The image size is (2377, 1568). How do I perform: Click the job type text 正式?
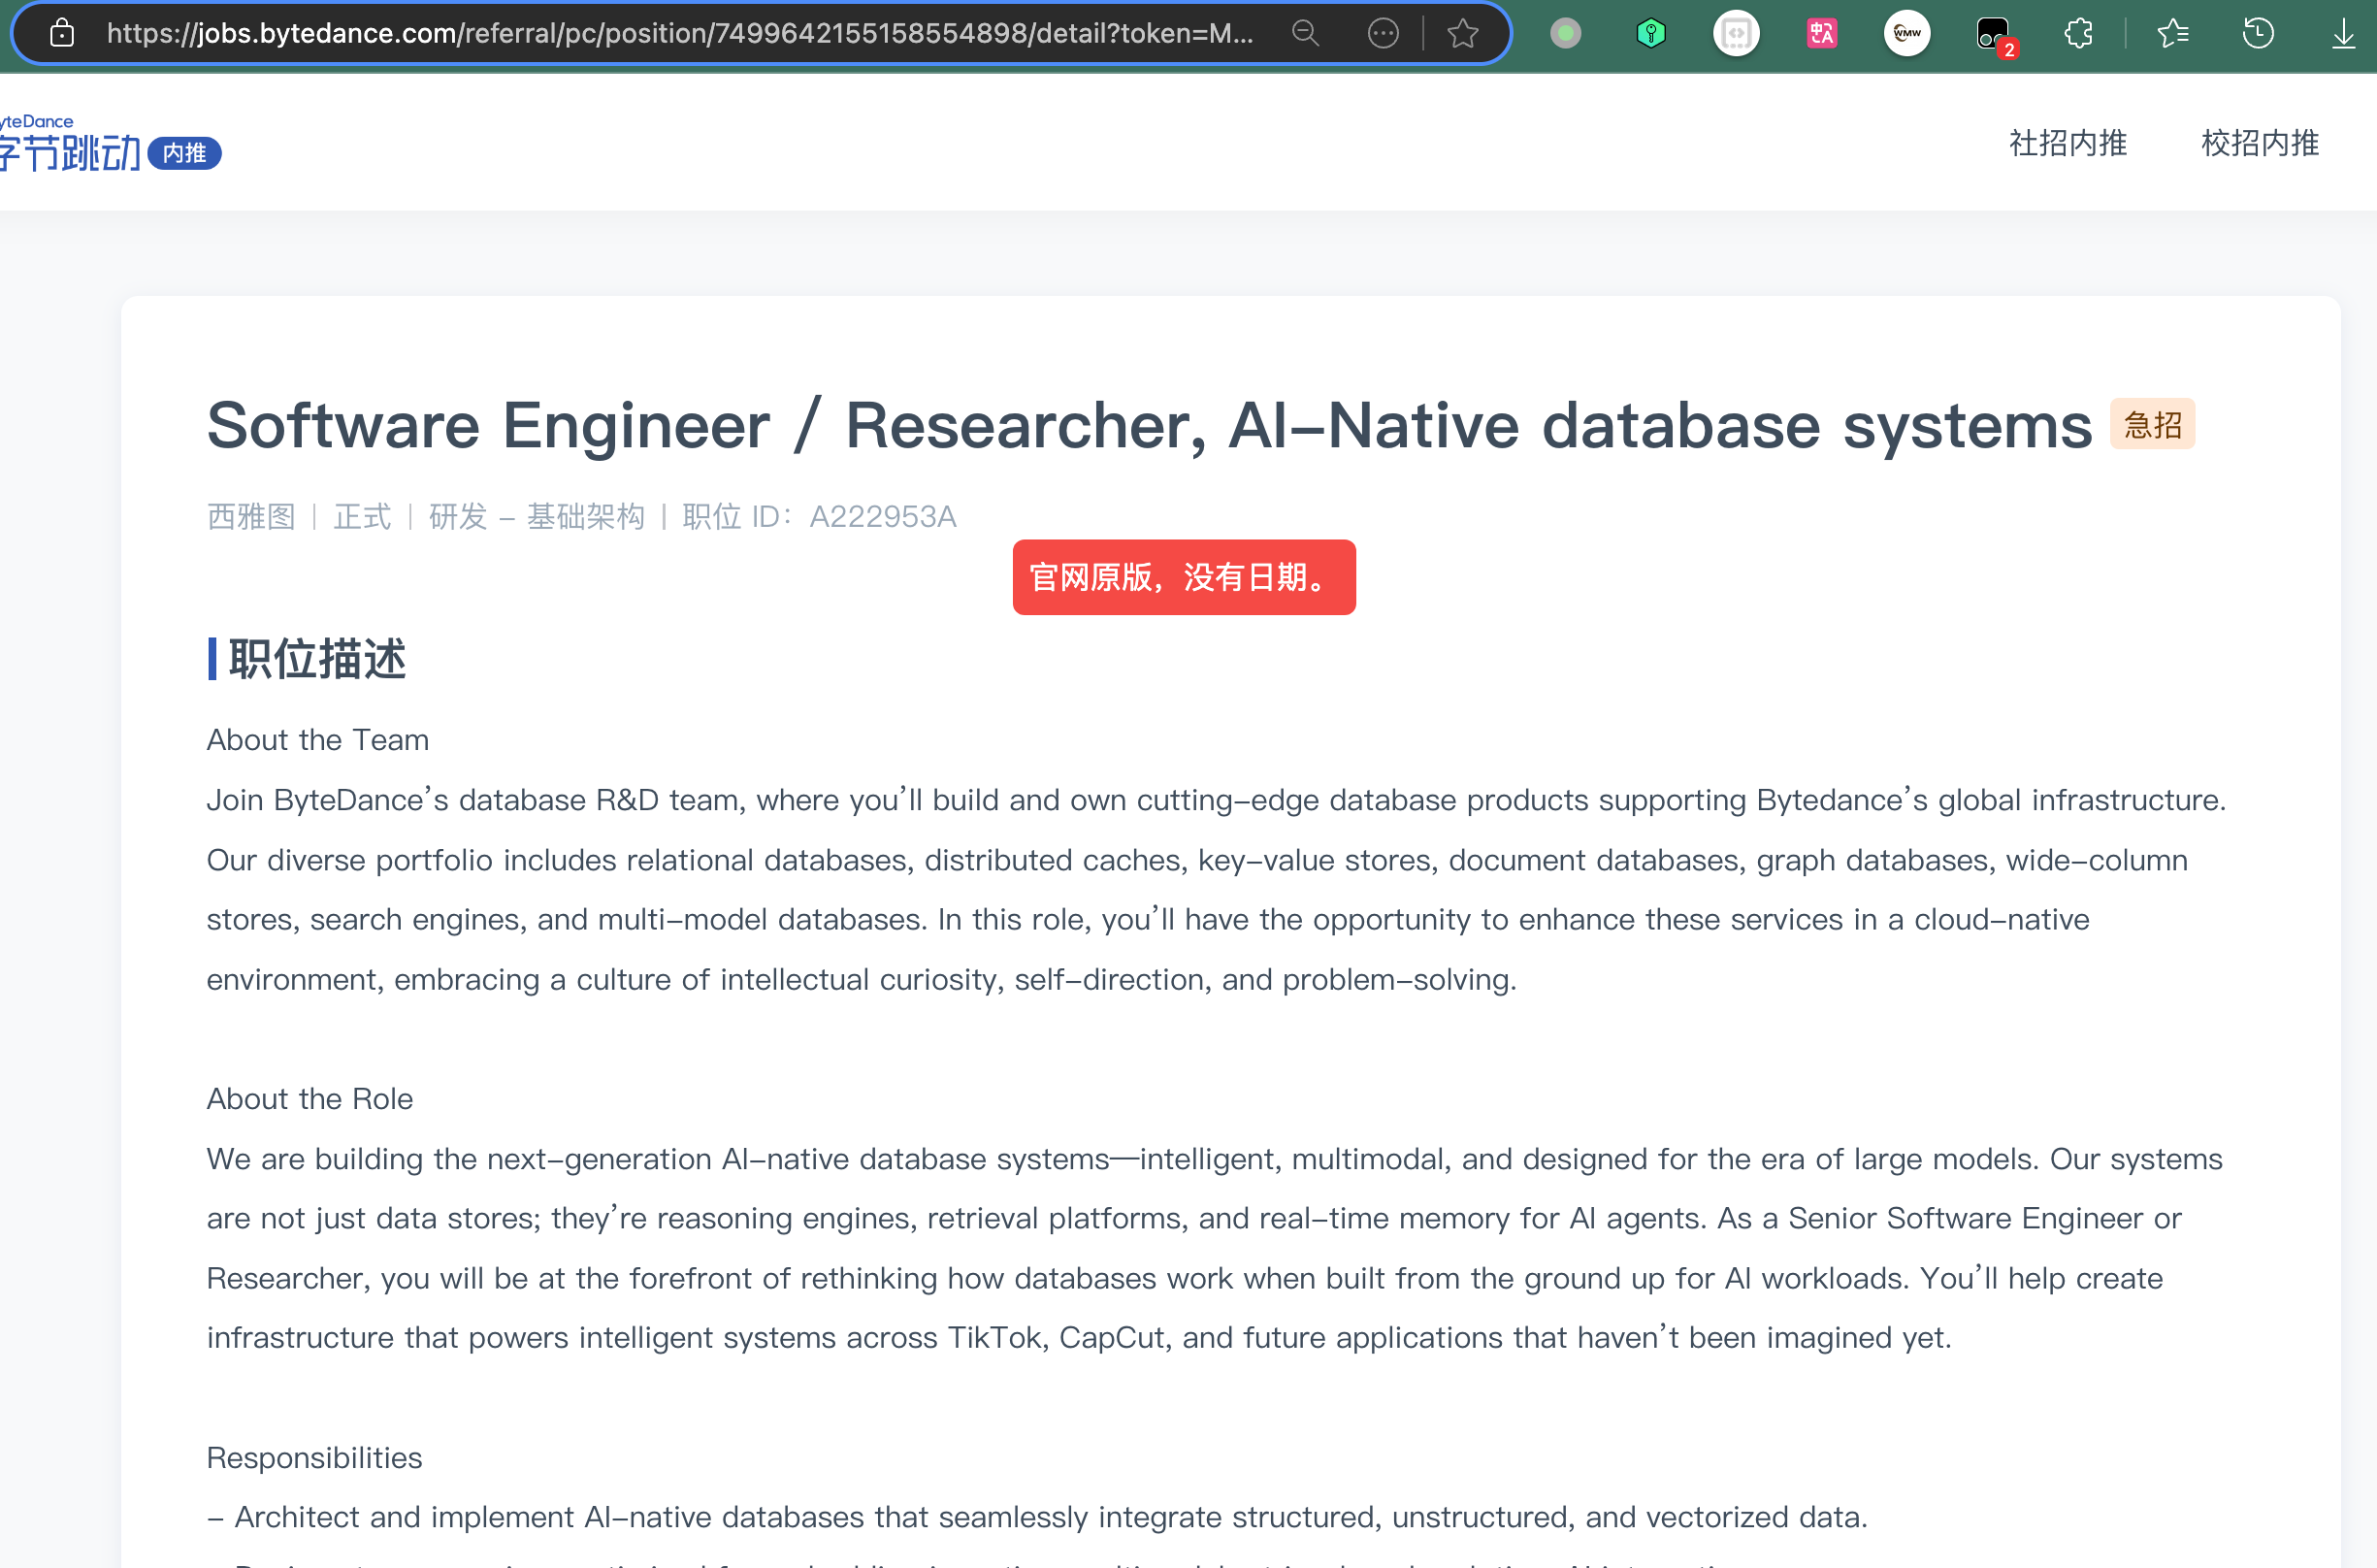point(362,517)
